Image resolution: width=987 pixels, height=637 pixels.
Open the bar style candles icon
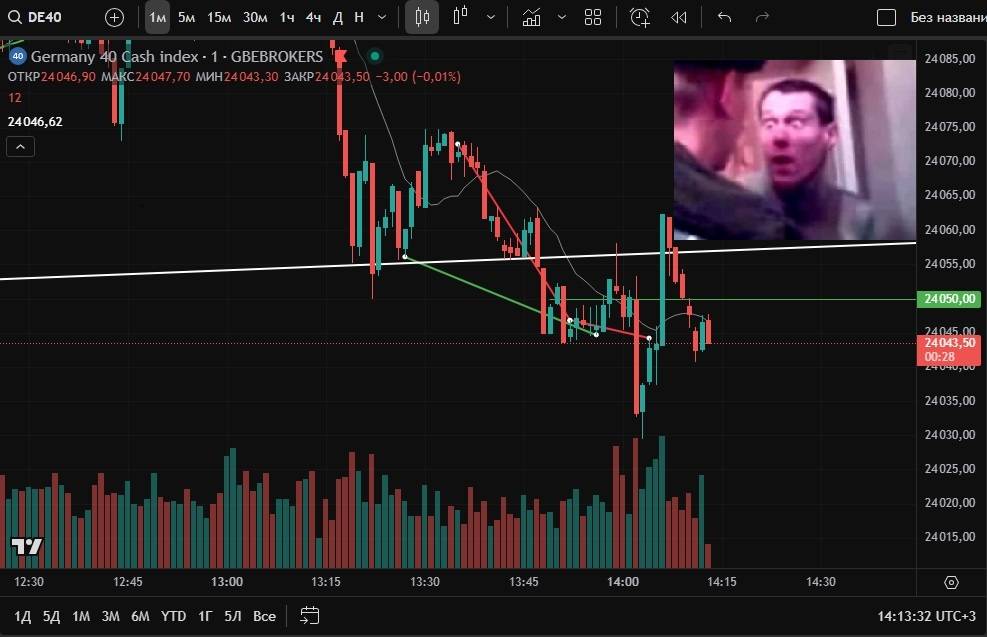422,17
